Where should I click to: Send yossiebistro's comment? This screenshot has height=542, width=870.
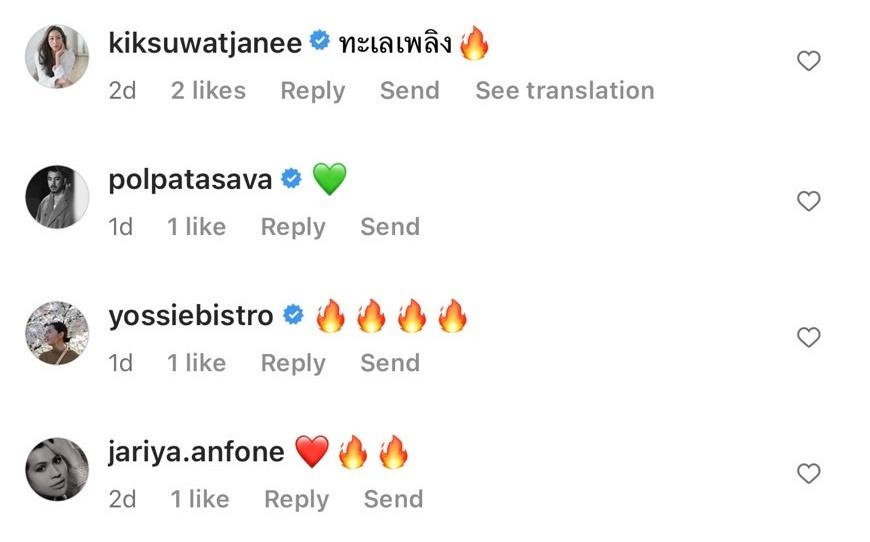click(x=390, y=363)
